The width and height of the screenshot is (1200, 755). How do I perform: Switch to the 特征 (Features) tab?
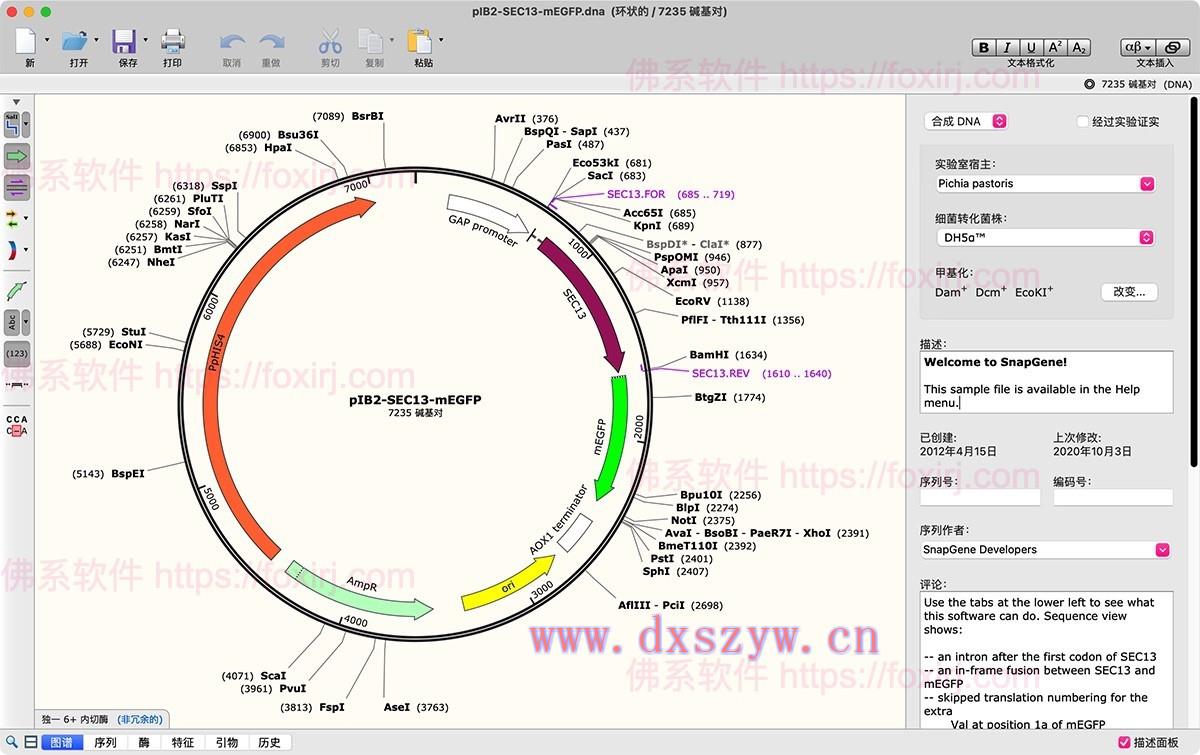coord(183,743)
